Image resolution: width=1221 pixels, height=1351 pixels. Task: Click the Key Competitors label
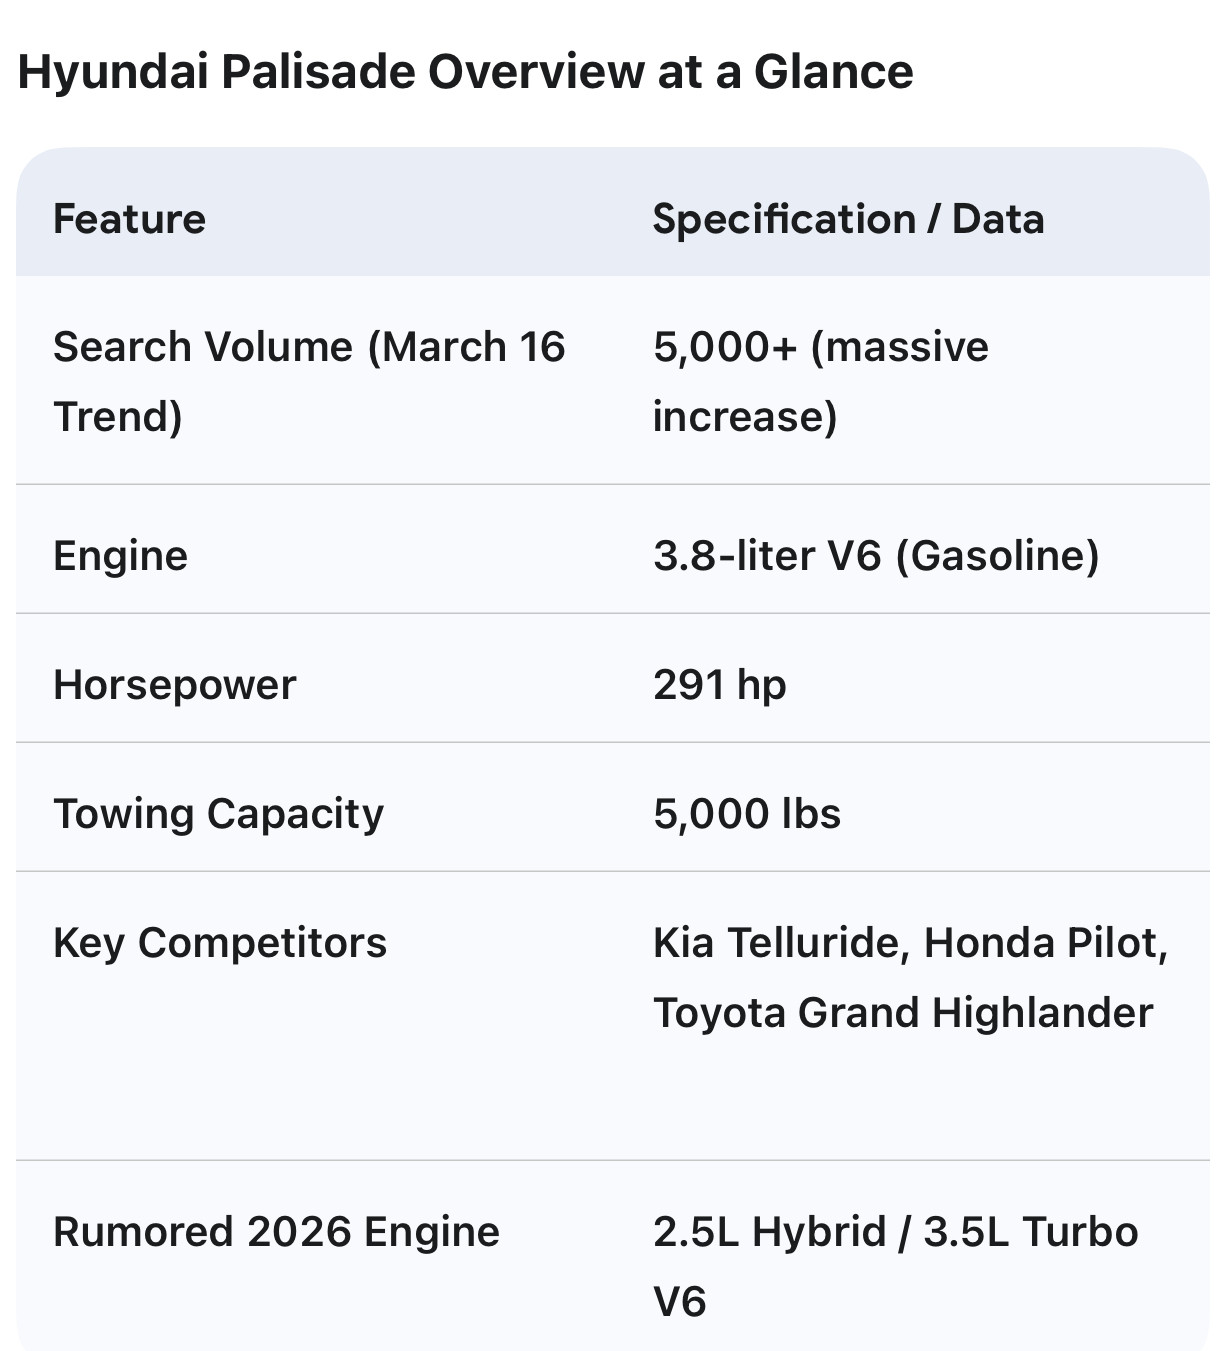click(x=219, y=943)
